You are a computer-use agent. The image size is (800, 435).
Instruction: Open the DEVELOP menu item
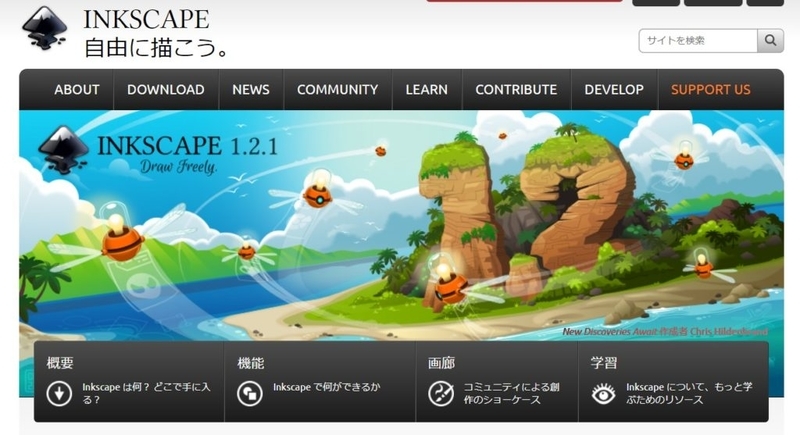pyautogui.click(x=614, y=90)
